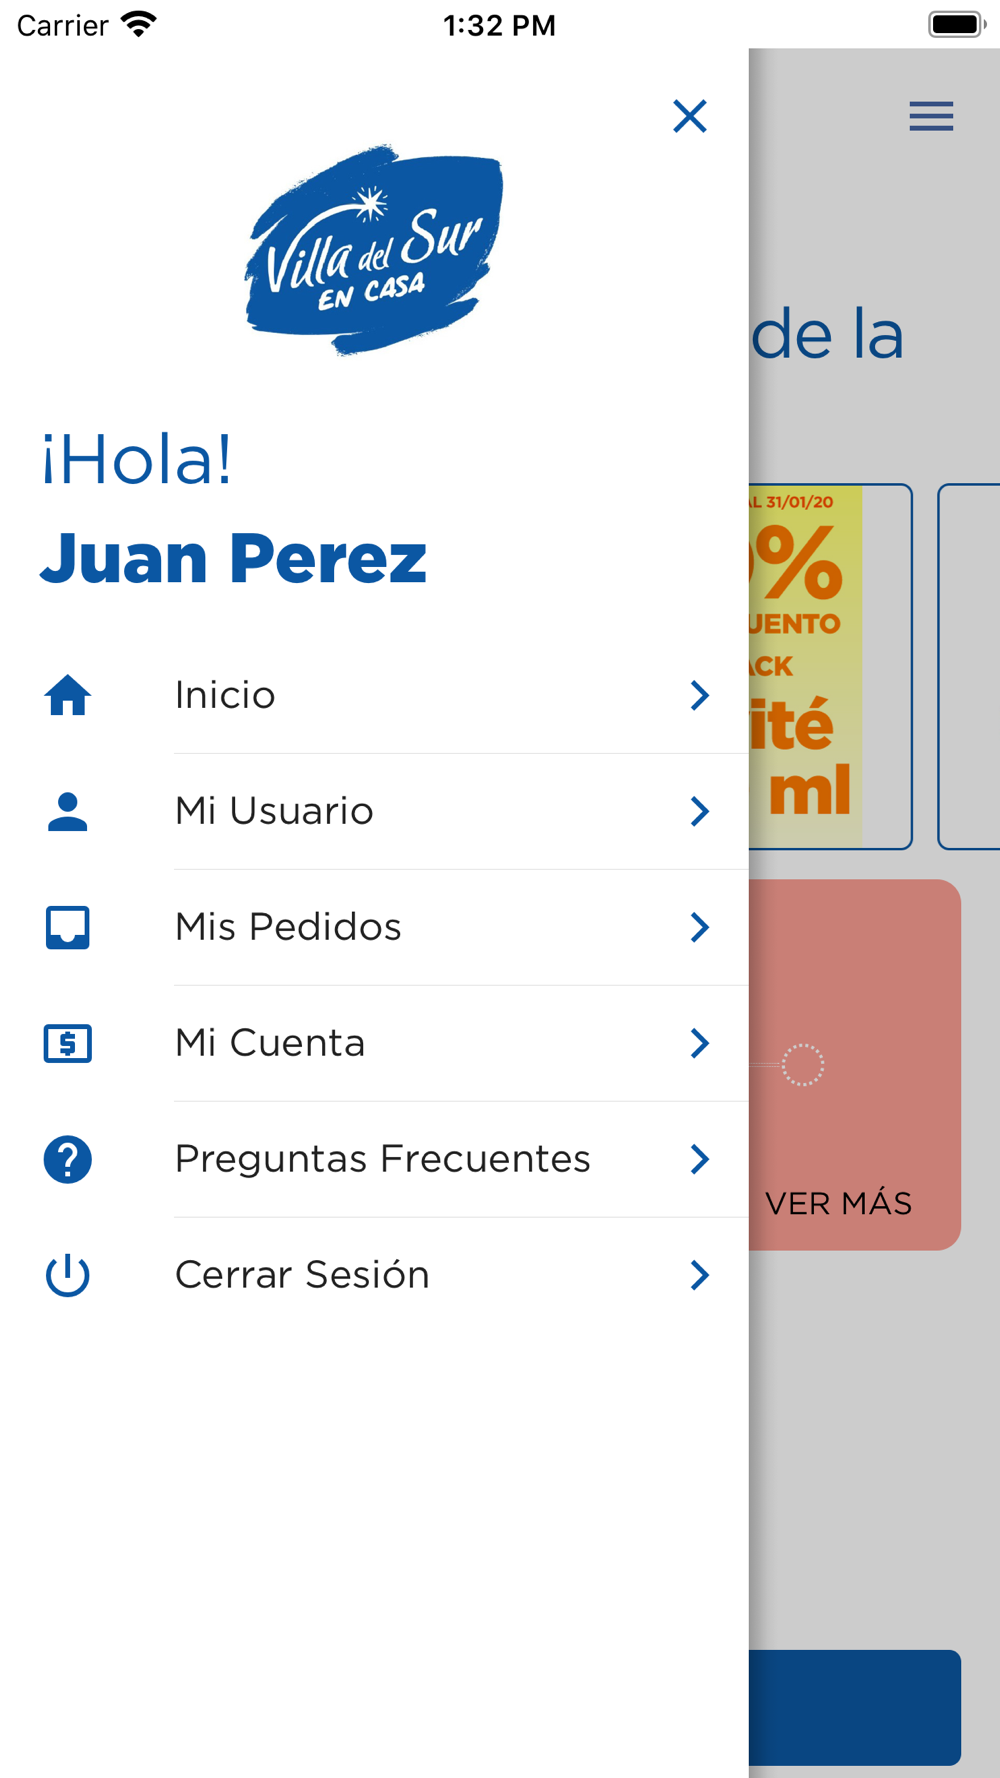Click the home icon beside Inicio
Screen dimensions: 1000x1778
point(68,695)
